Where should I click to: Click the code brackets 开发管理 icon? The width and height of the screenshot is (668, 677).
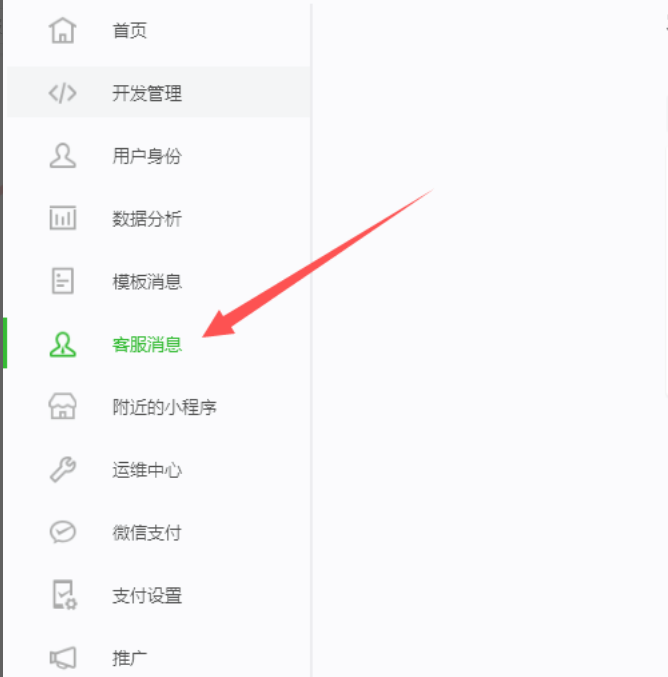[63, 93]
